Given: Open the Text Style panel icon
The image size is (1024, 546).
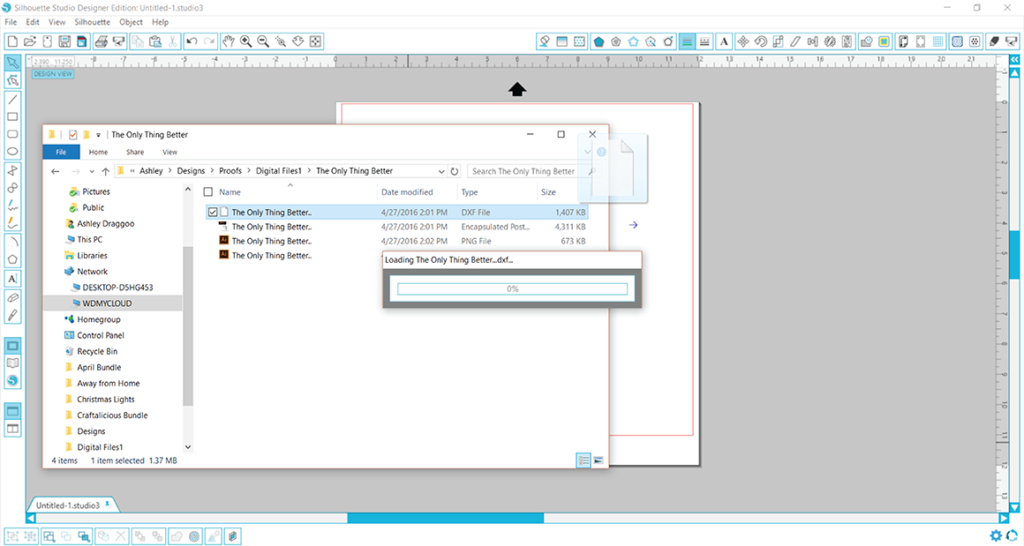Looking at the screenshot, I should pos(724,41).
